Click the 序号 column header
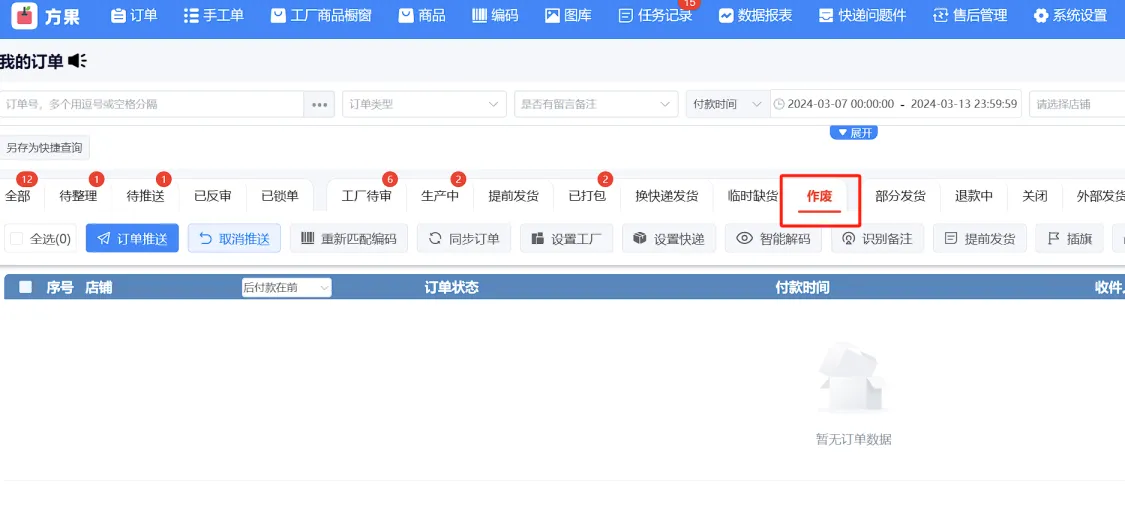The image size is (1125, 524). click(60, 288)
